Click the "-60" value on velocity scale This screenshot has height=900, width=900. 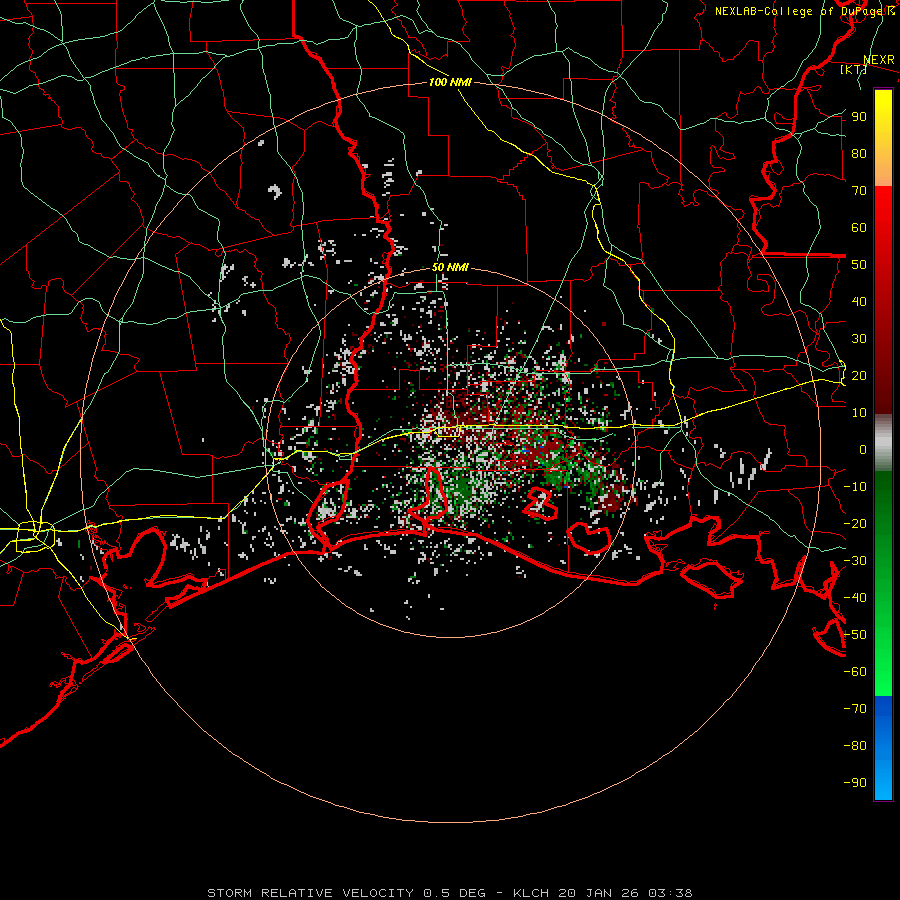tap(855, 672)
